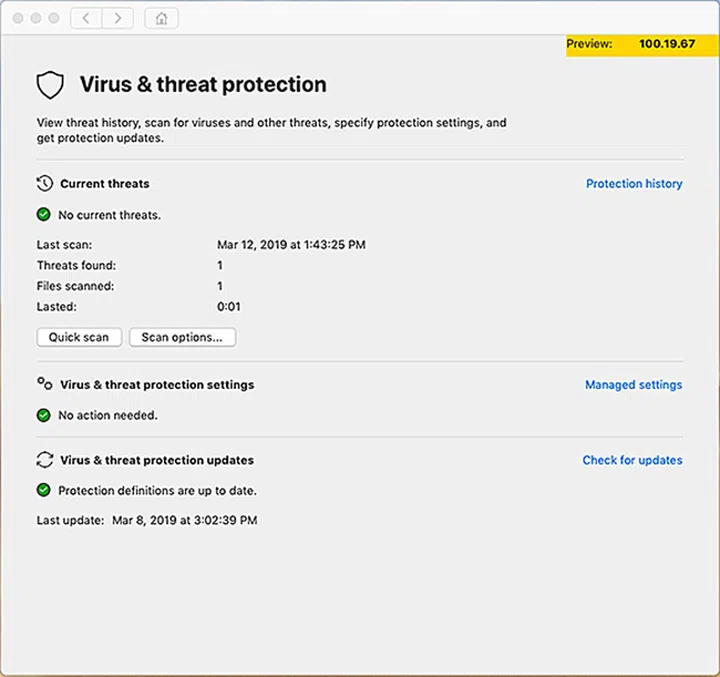Start a Quick scan
The width and height of the screenshot is (720, 677).
coord(79,338)
